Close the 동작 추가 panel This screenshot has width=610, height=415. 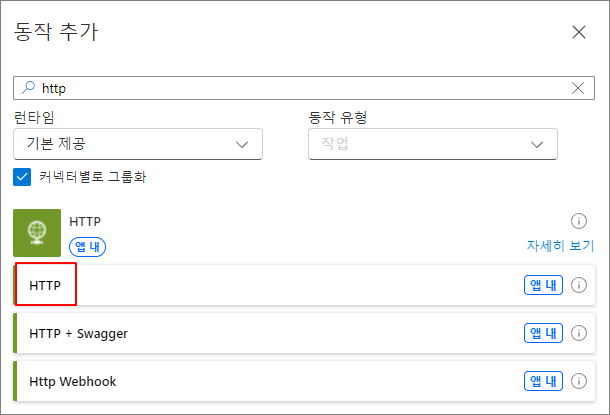pyautogui.click(x=579, y=32)
